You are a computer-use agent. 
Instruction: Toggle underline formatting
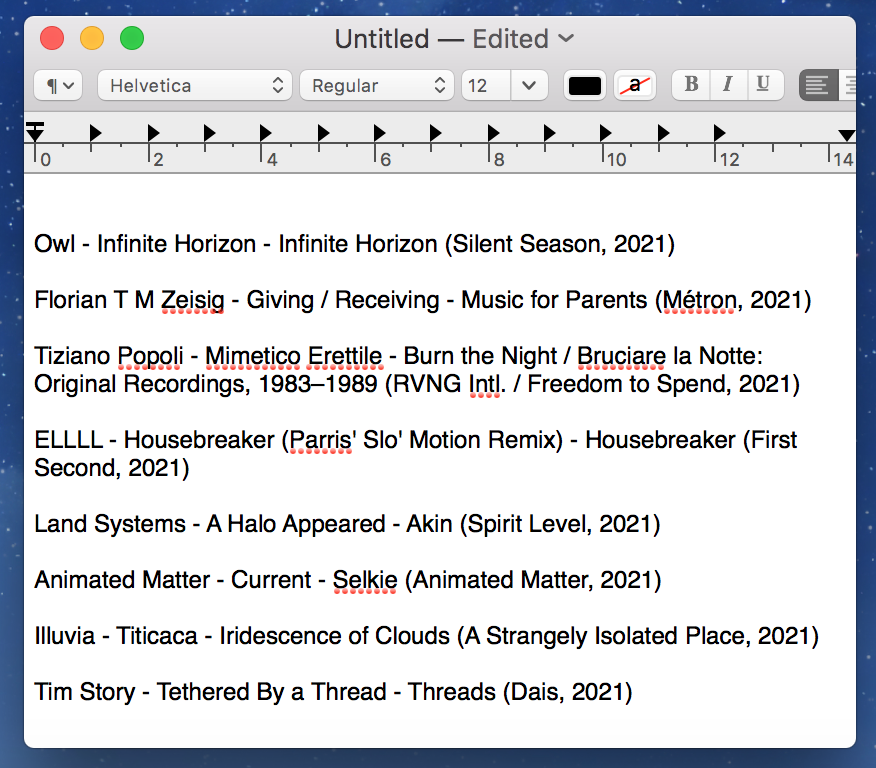pyautogui.click(x=764, y=84)
